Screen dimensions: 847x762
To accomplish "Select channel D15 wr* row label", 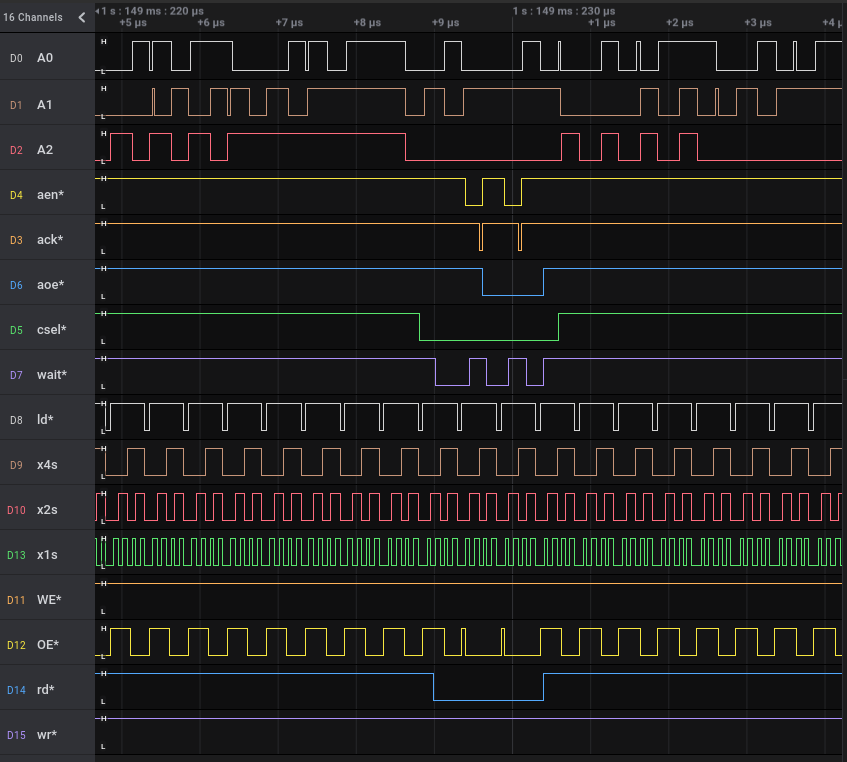I will point(48,734).
